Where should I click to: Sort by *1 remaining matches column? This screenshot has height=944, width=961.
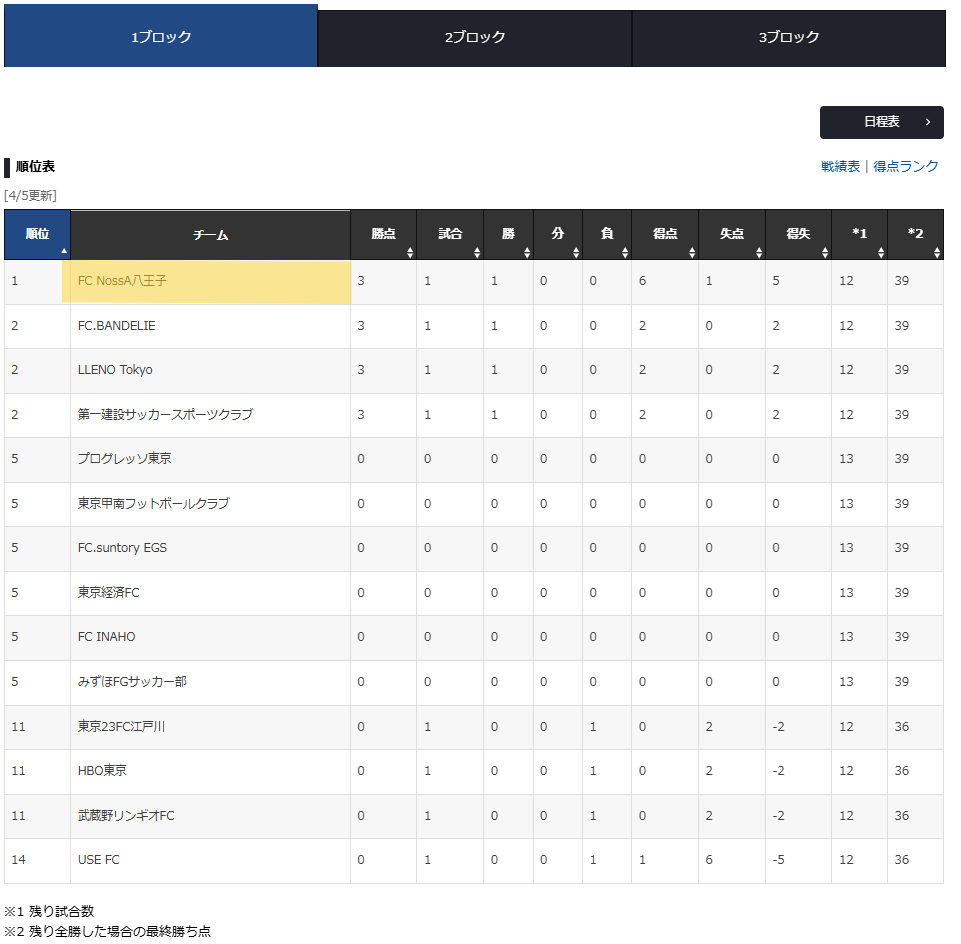tap(859, 235)
